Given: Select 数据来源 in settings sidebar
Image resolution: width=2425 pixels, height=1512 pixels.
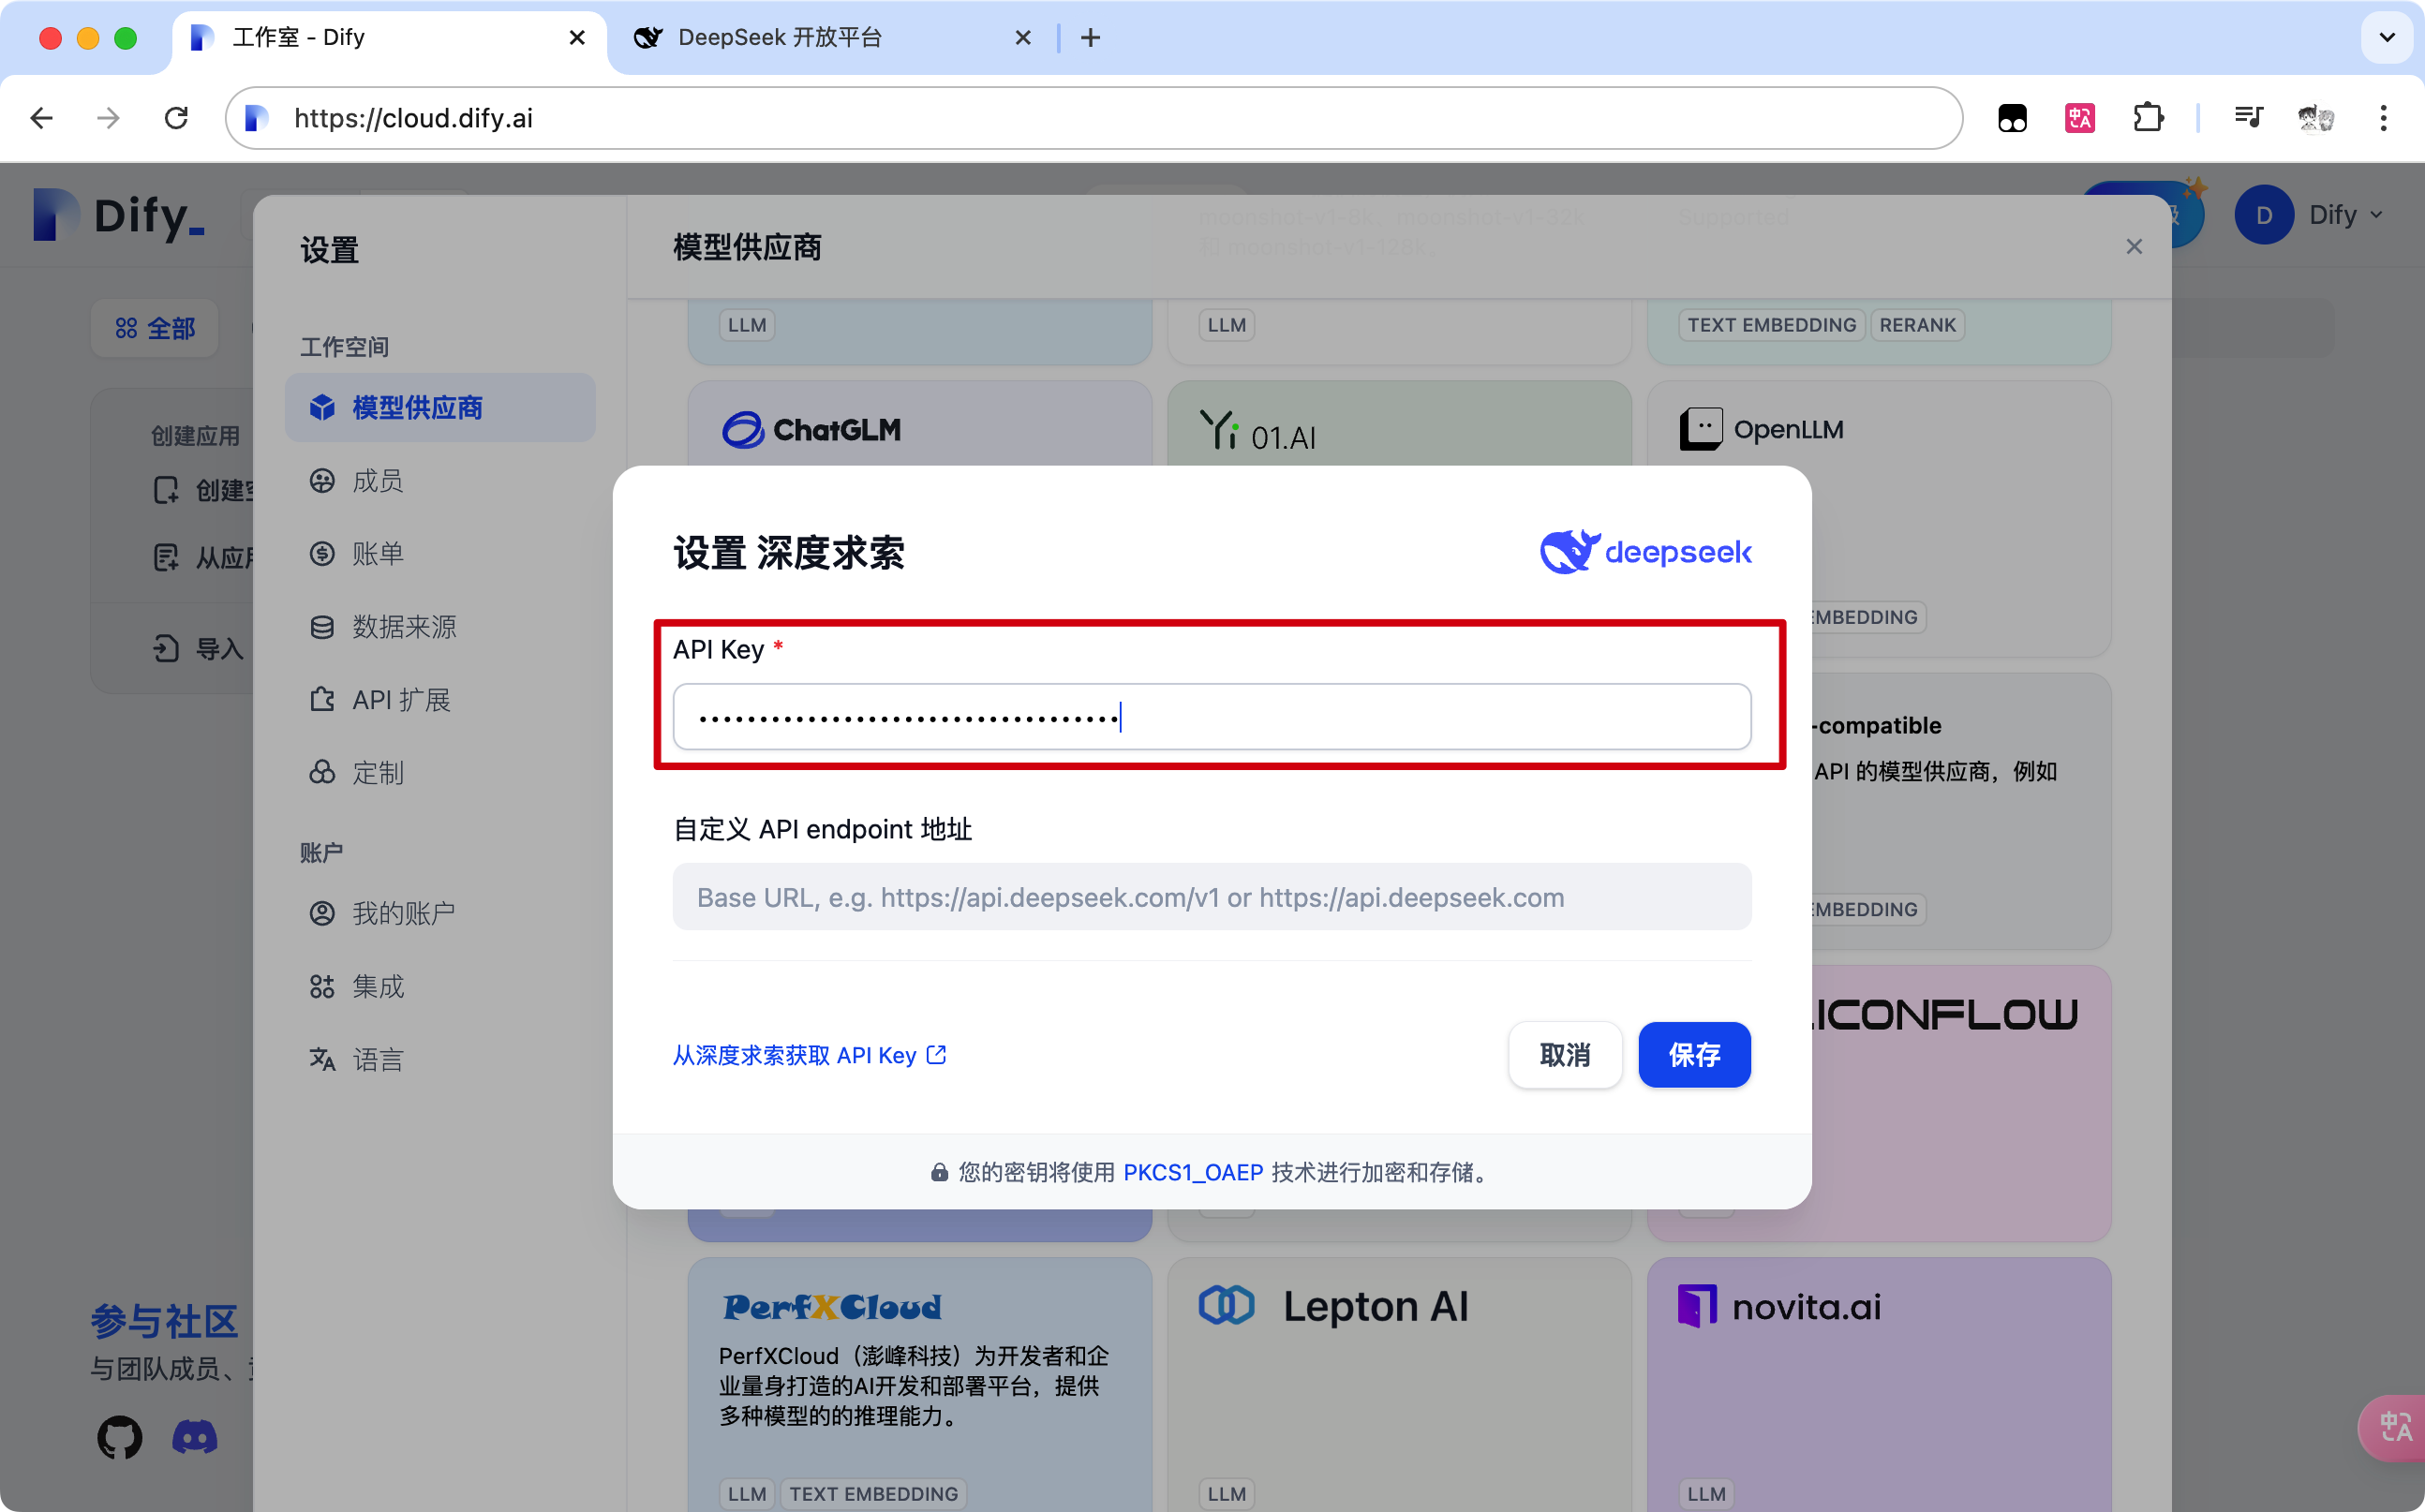Looking at the screenshot, I should coord(440,627).
